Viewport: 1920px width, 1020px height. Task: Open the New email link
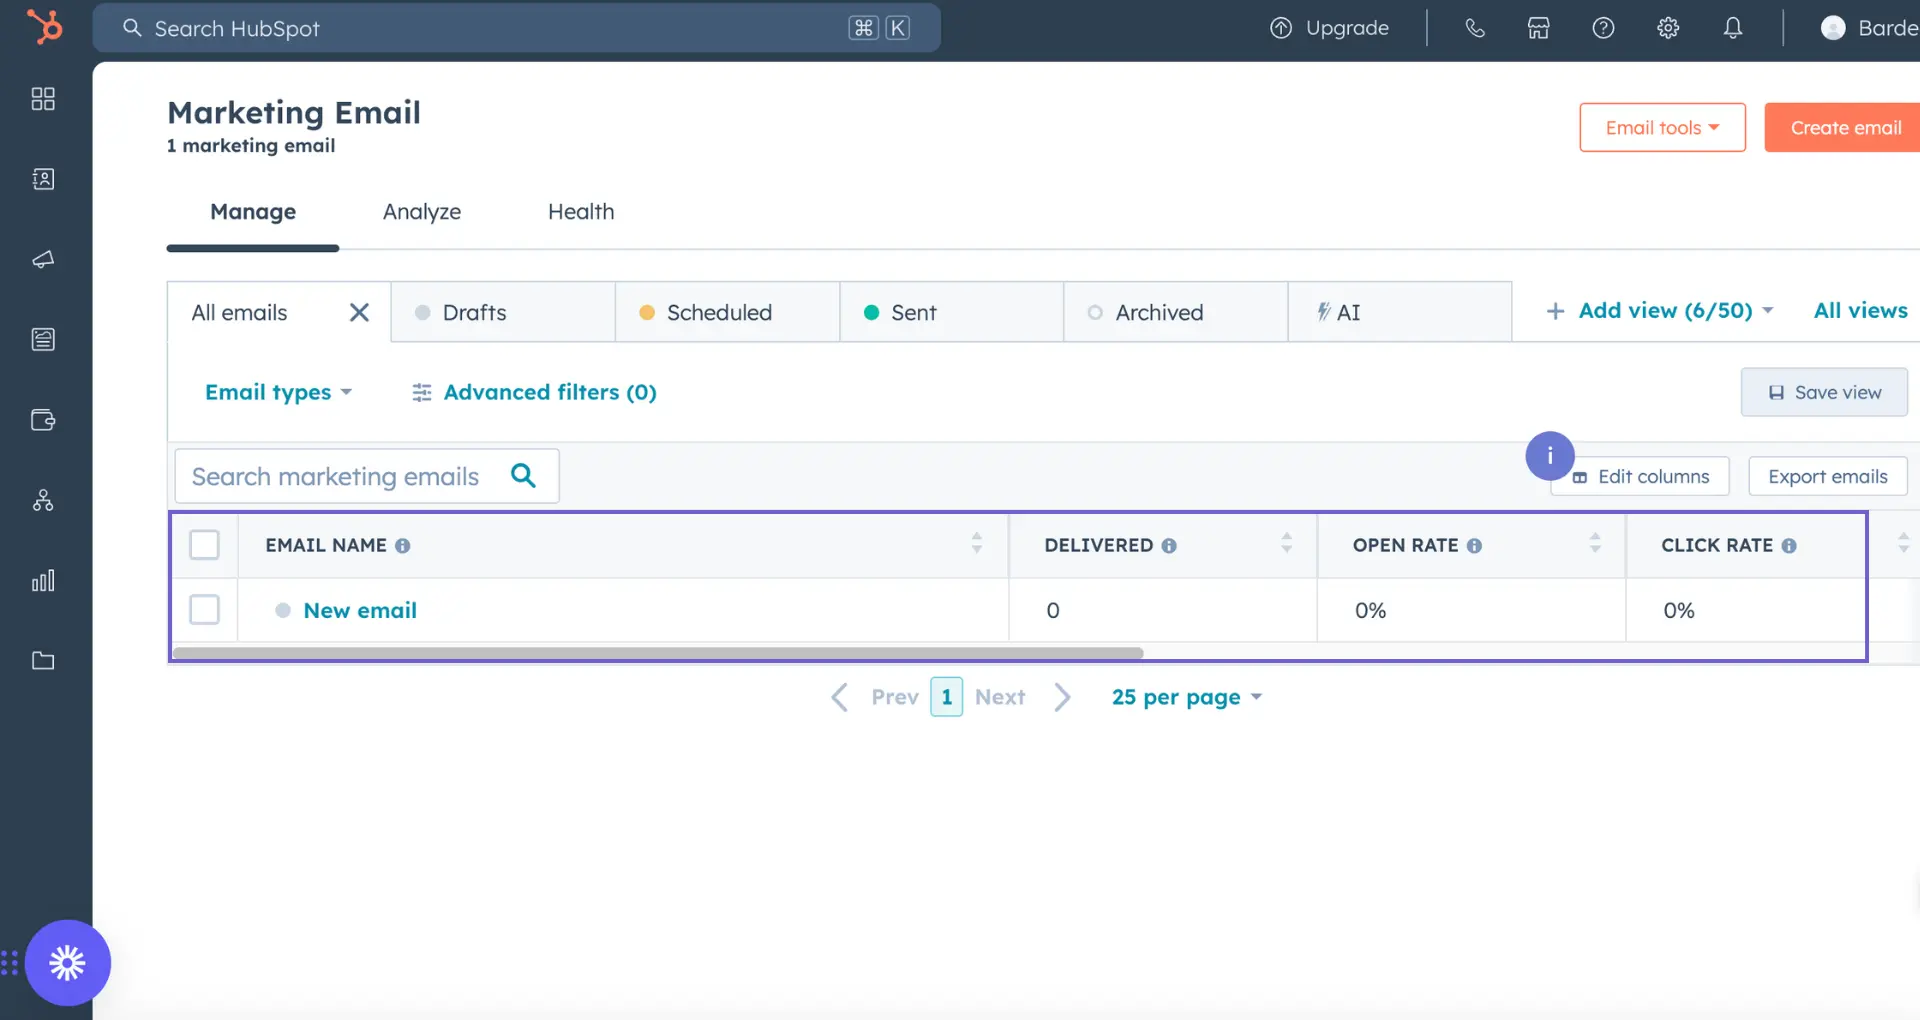(360, 610)
